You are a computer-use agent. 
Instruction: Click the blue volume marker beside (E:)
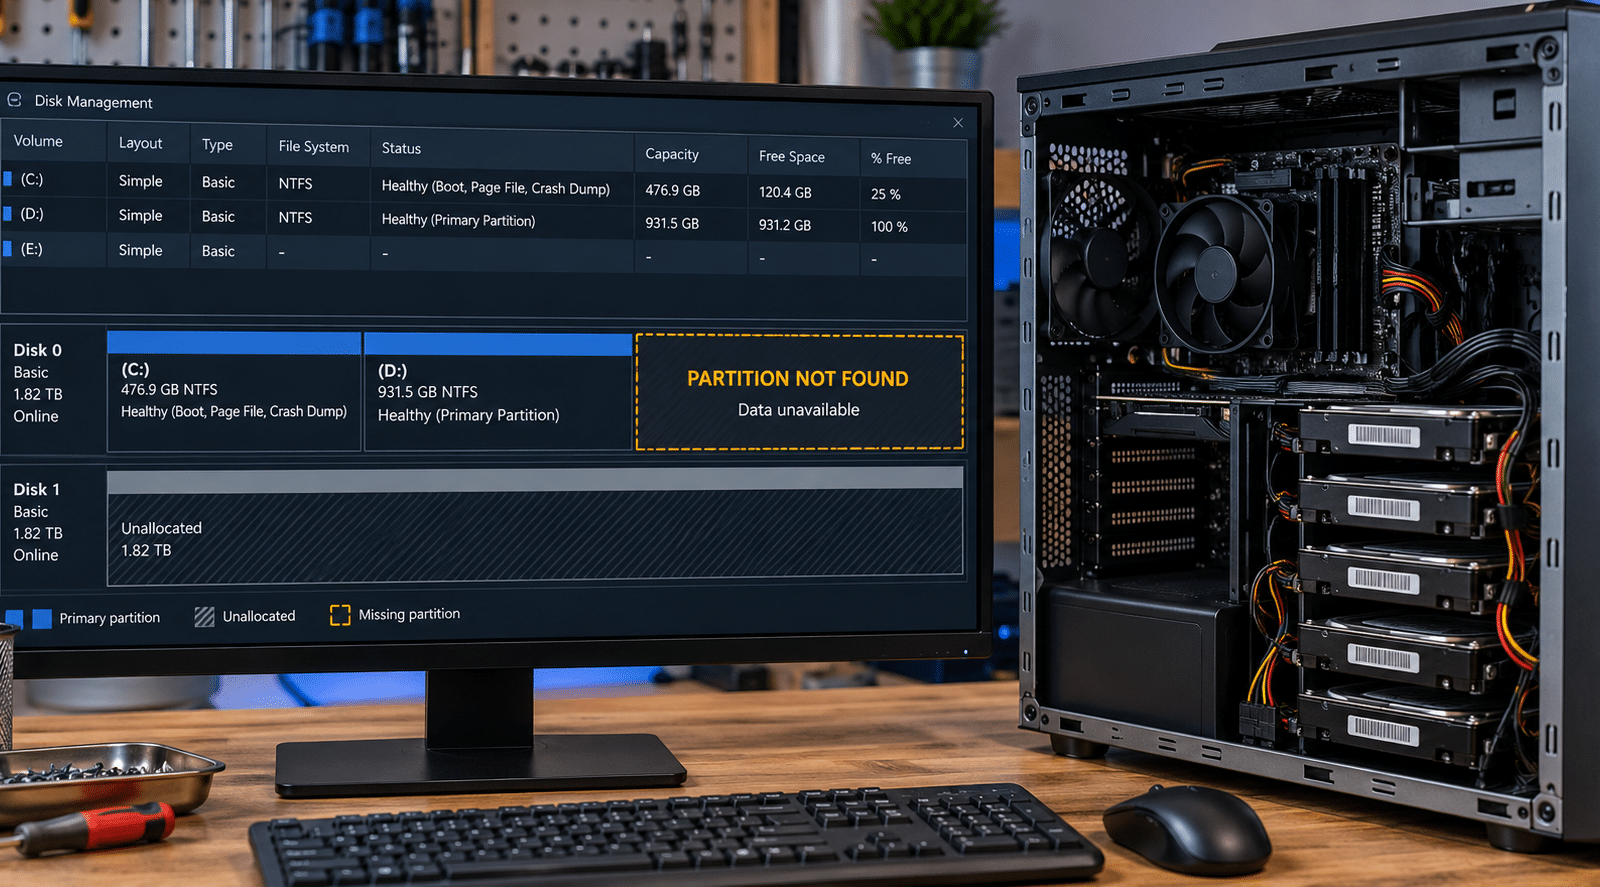8,249
